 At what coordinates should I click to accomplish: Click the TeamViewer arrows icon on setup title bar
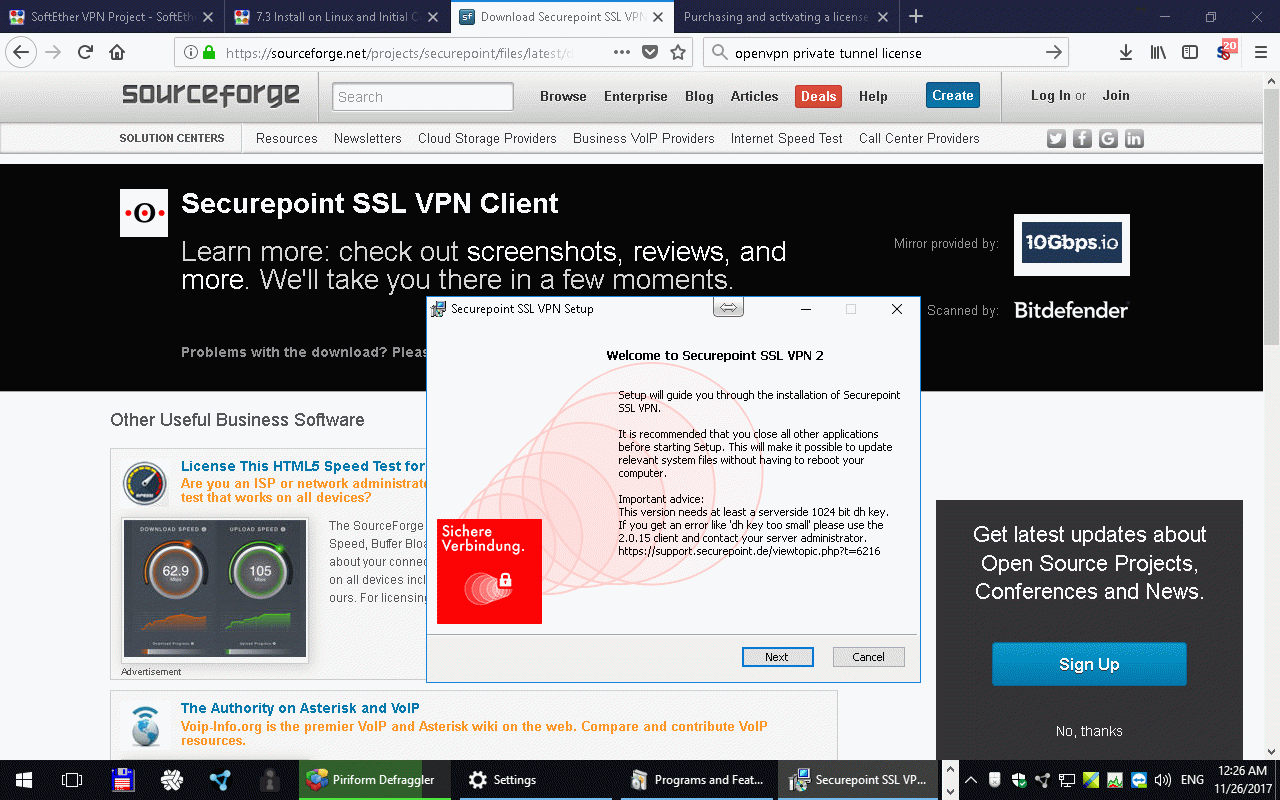729,308
